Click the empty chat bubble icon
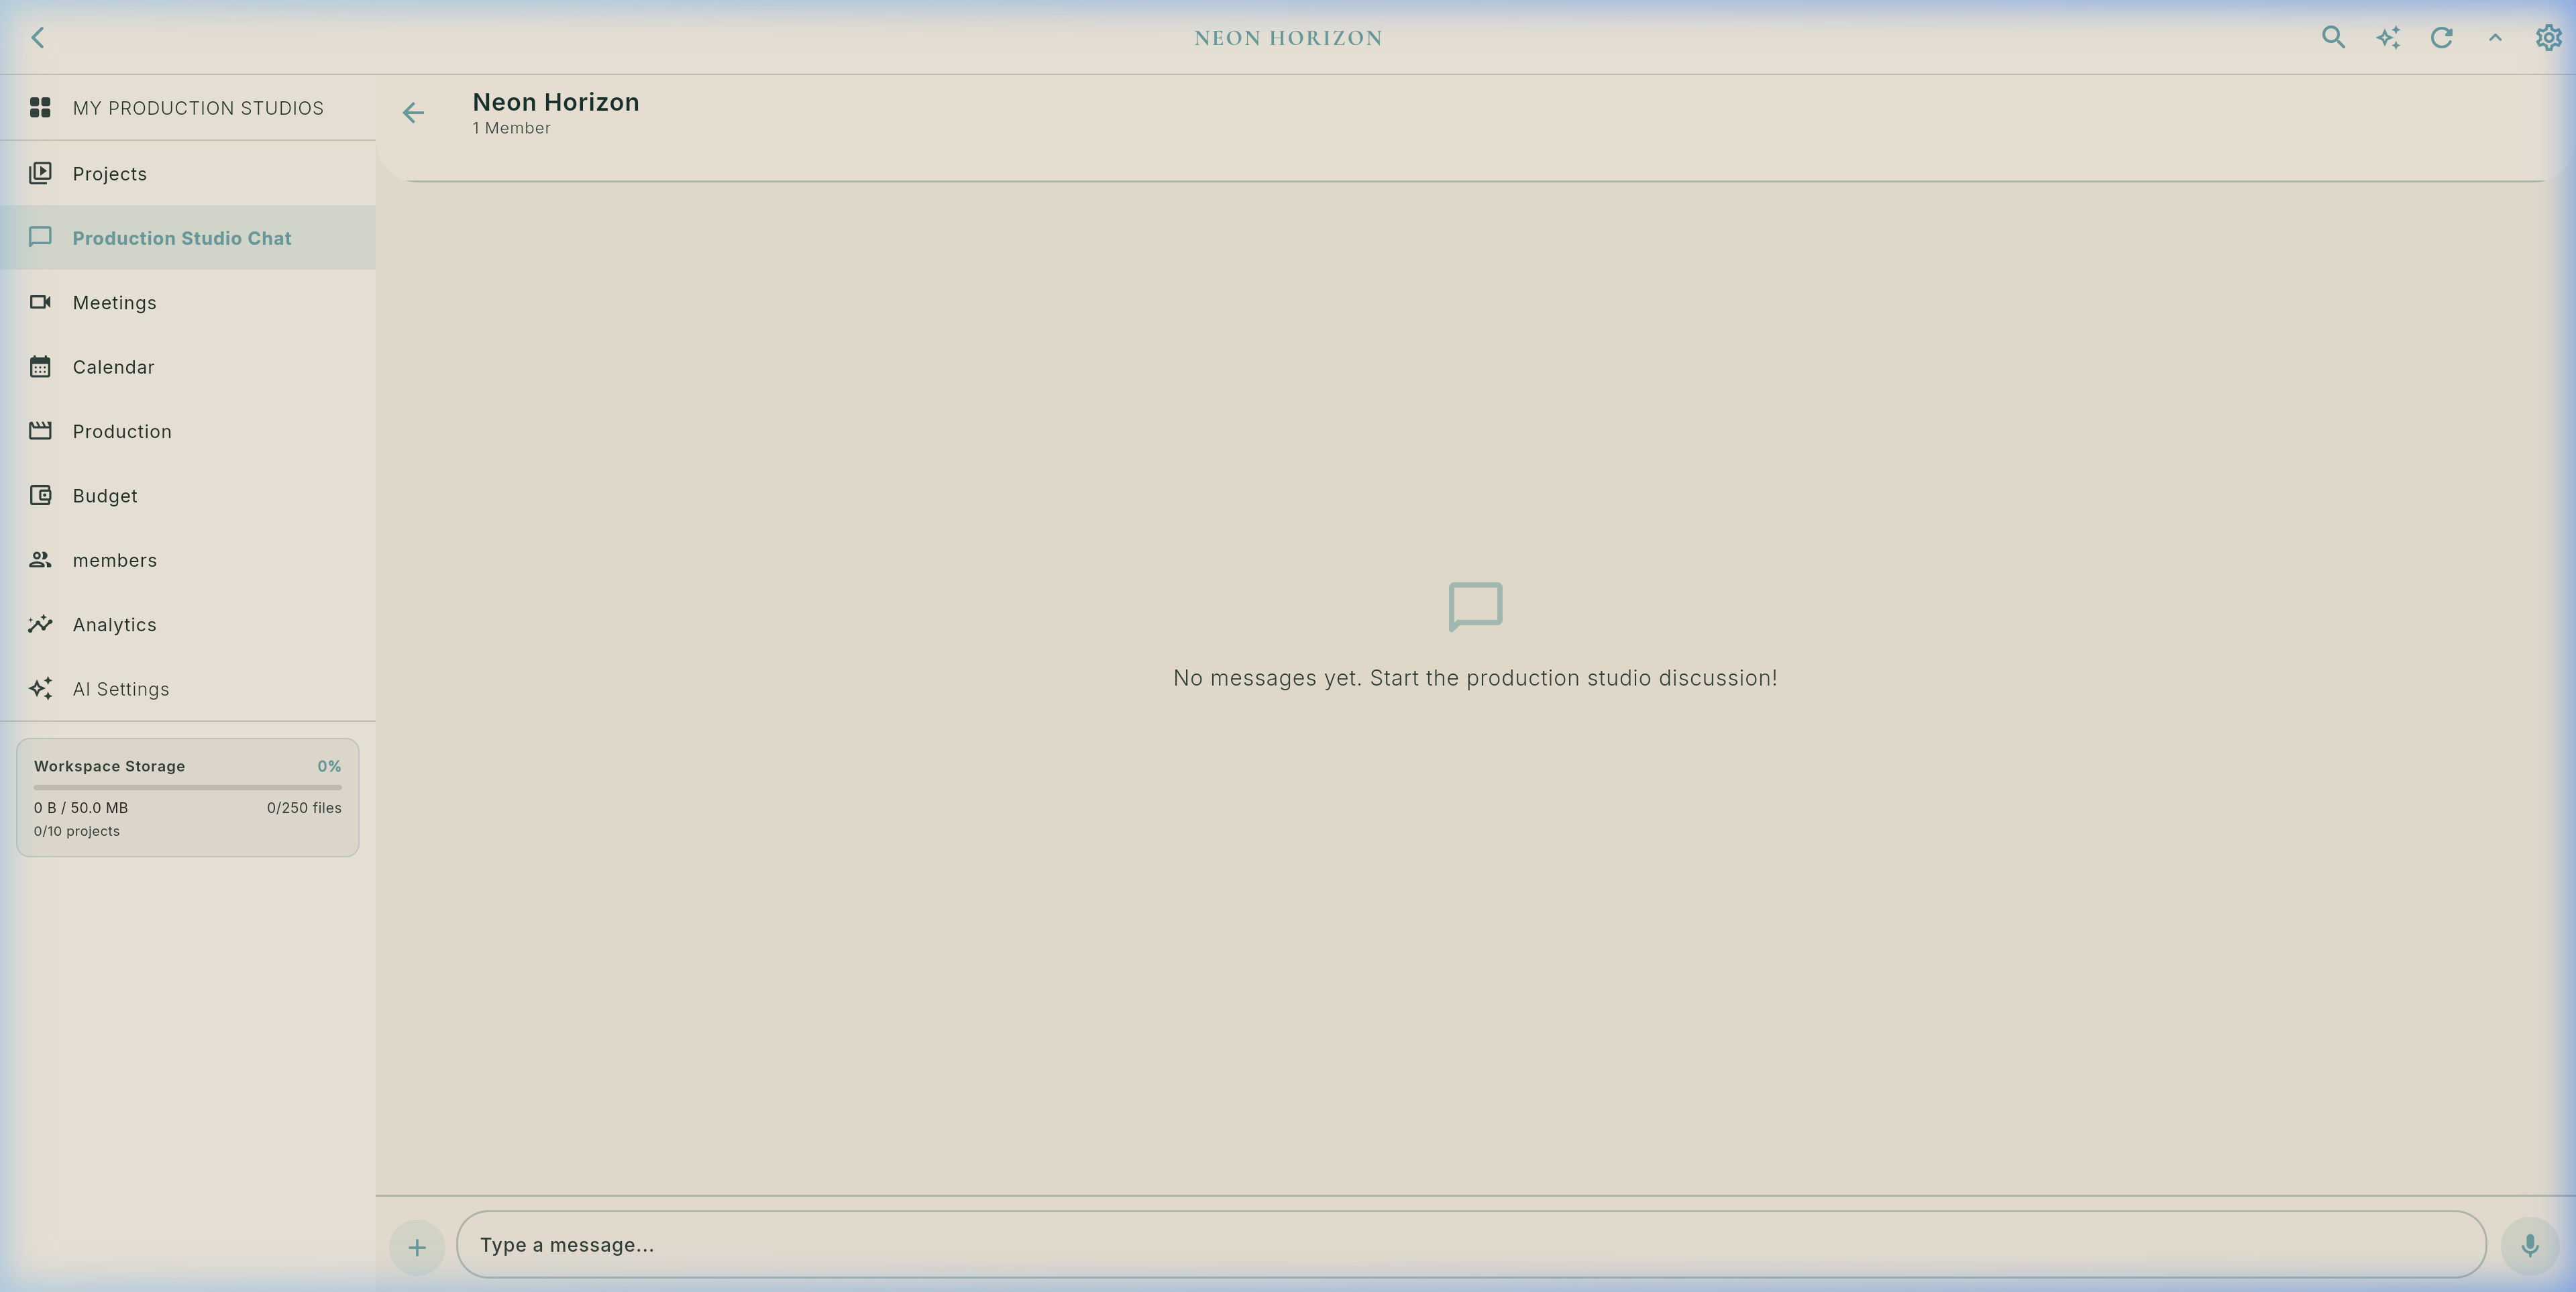 (1475, 607)
